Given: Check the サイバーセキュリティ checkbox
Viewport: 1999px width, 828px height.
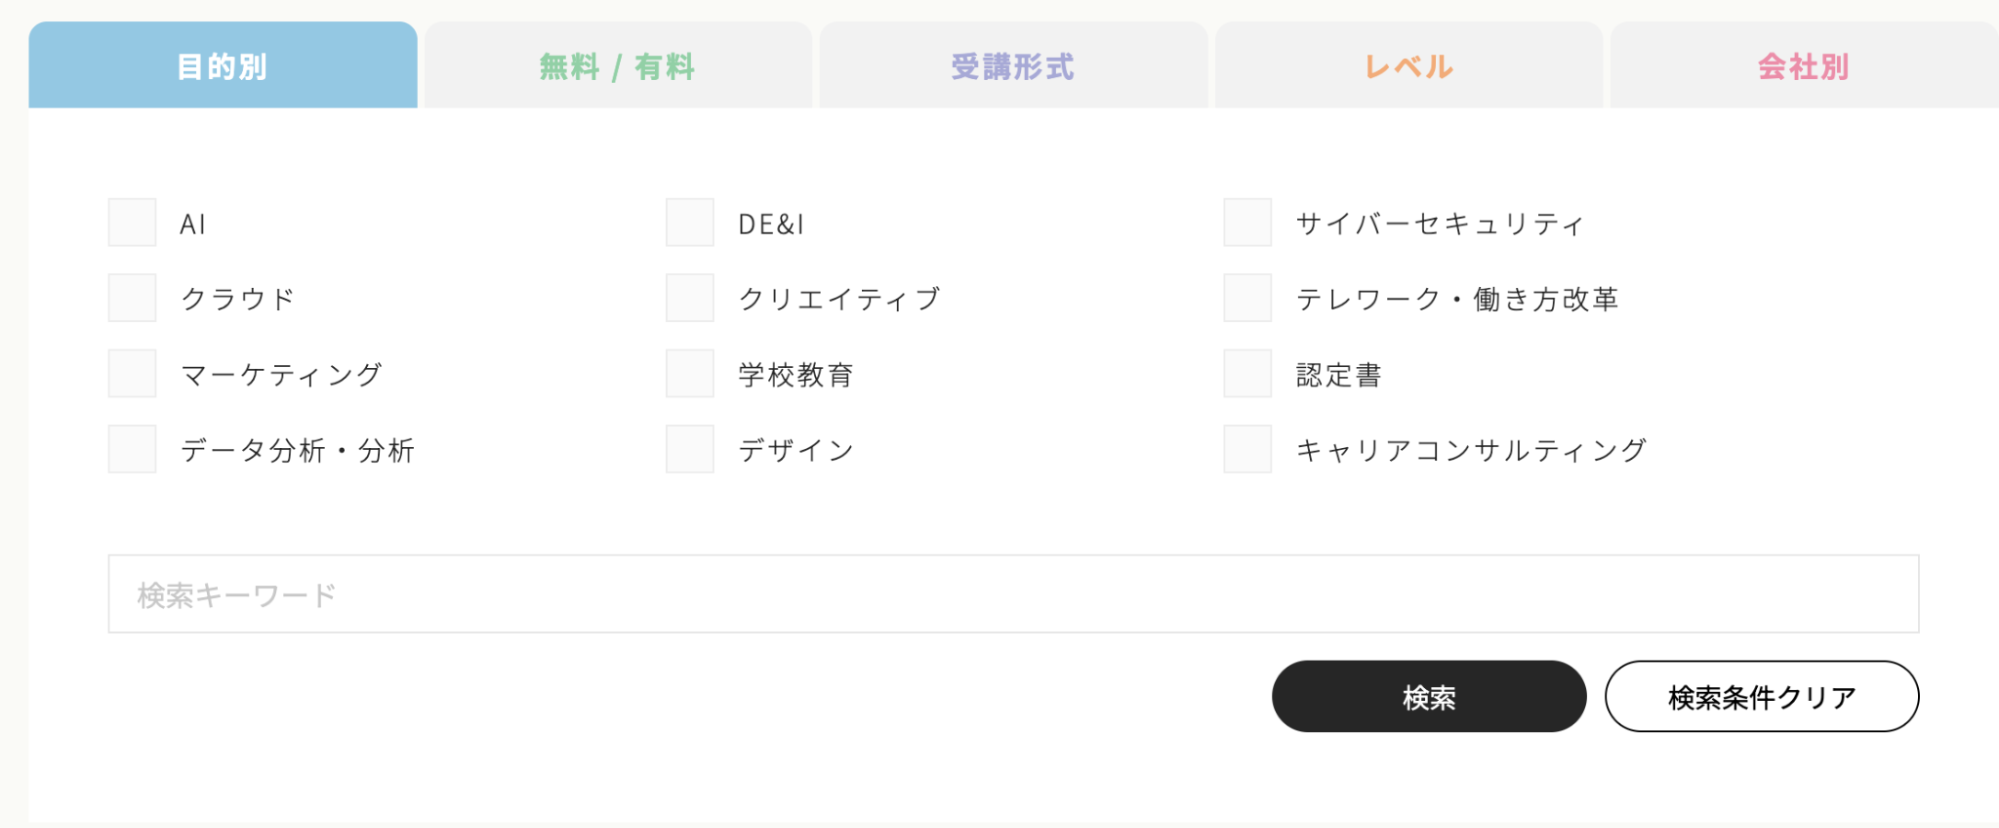Looking at the screenshot, I should click(1248, 222).
